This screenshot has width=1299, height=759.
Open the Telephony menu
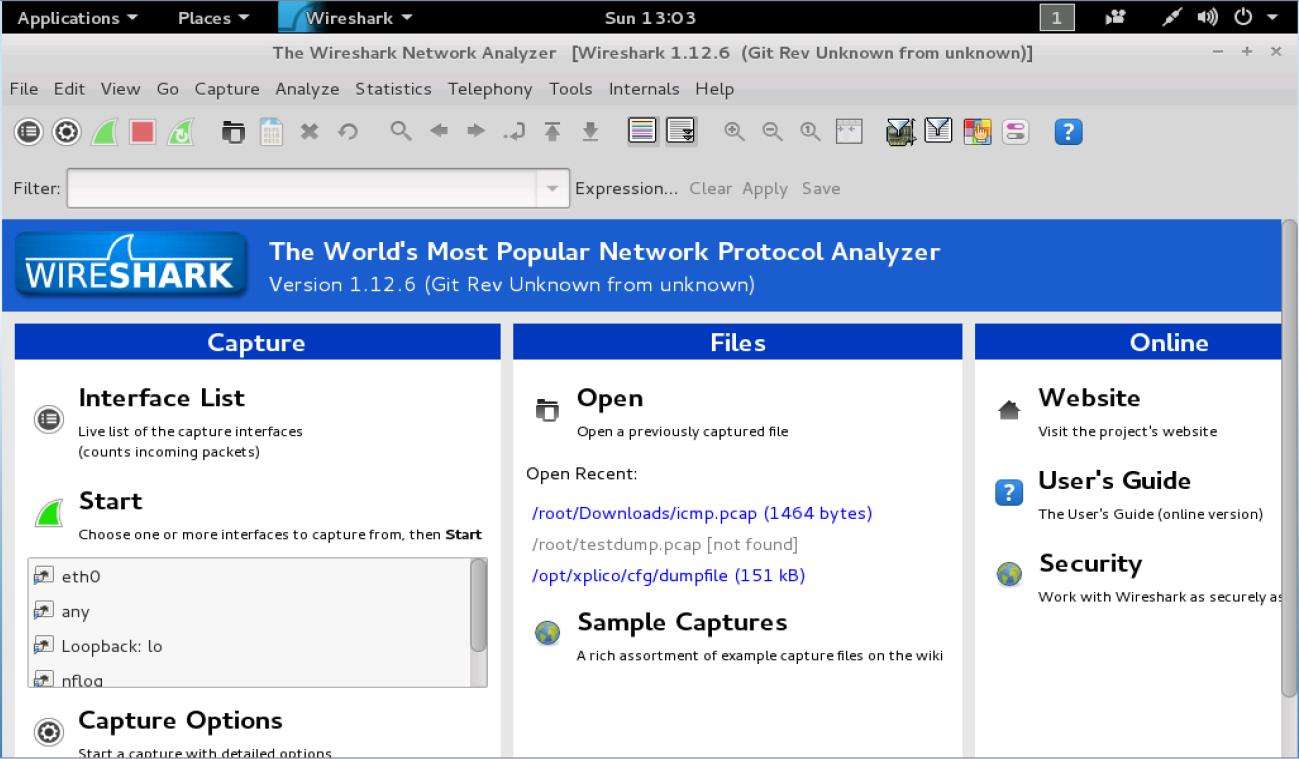[x=490, y=89]
